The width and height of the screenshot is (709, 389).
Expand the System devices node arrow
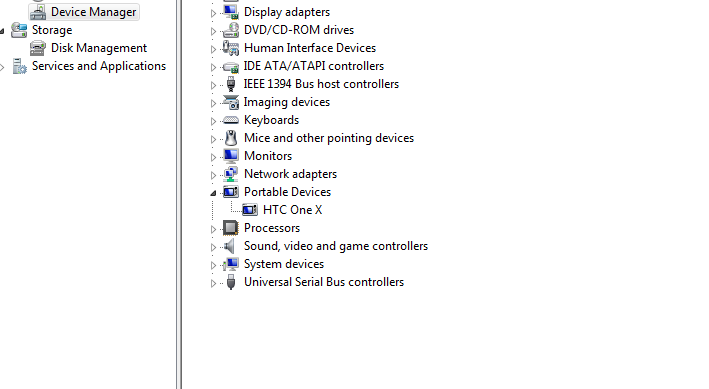[213, 265]
